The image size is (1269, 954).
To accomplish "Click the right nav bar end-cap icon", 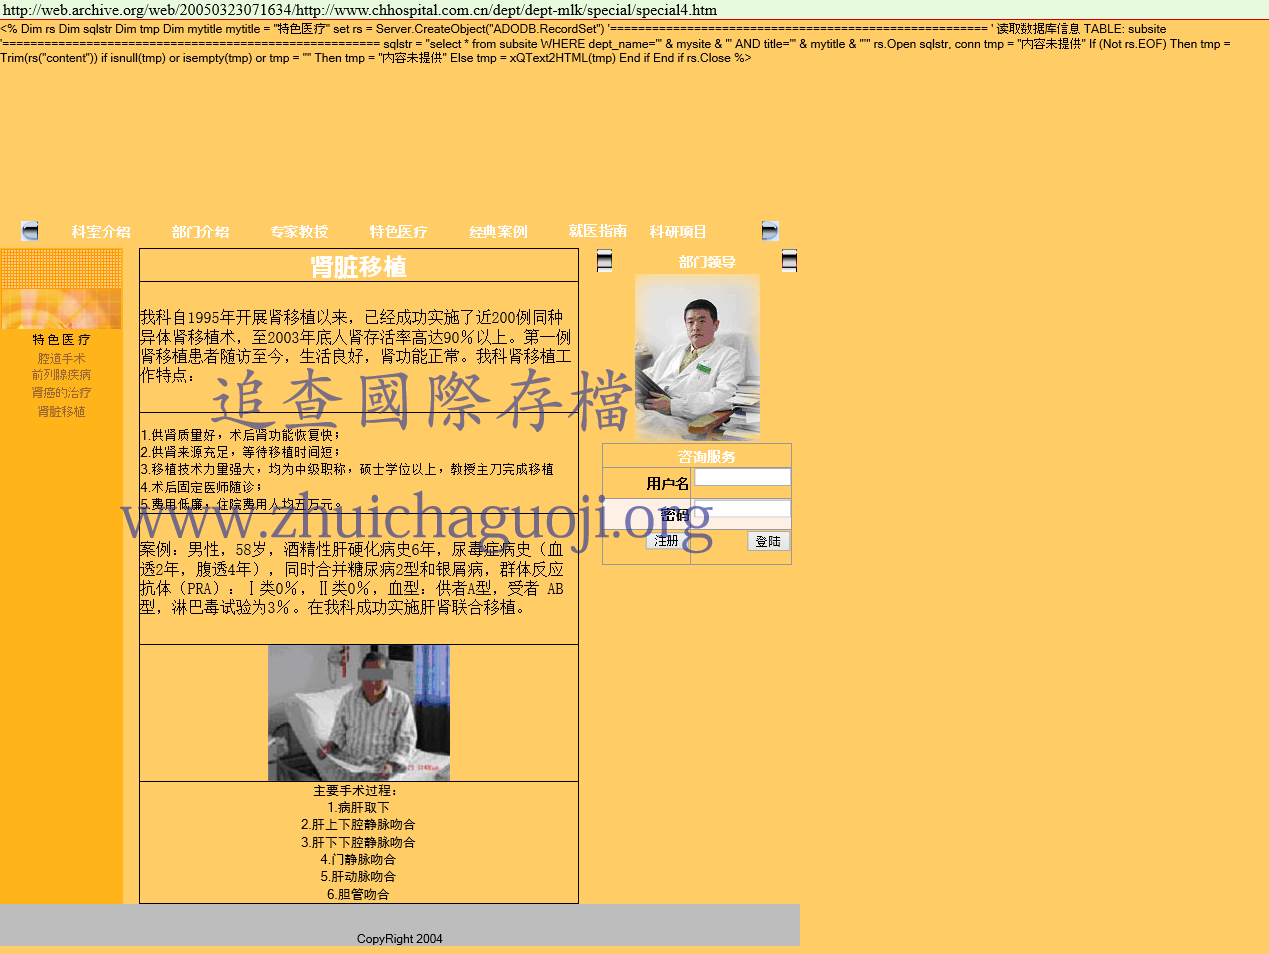I will [769, 231].
